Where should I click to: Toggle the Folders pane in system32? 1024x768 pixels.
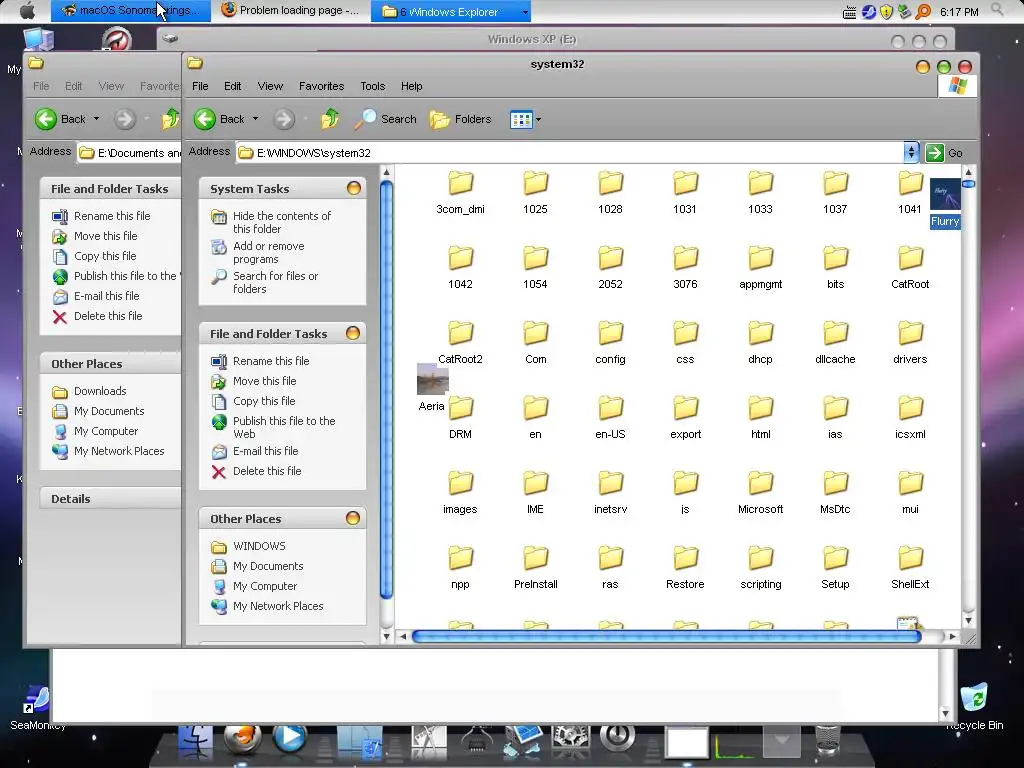[460, 119]
